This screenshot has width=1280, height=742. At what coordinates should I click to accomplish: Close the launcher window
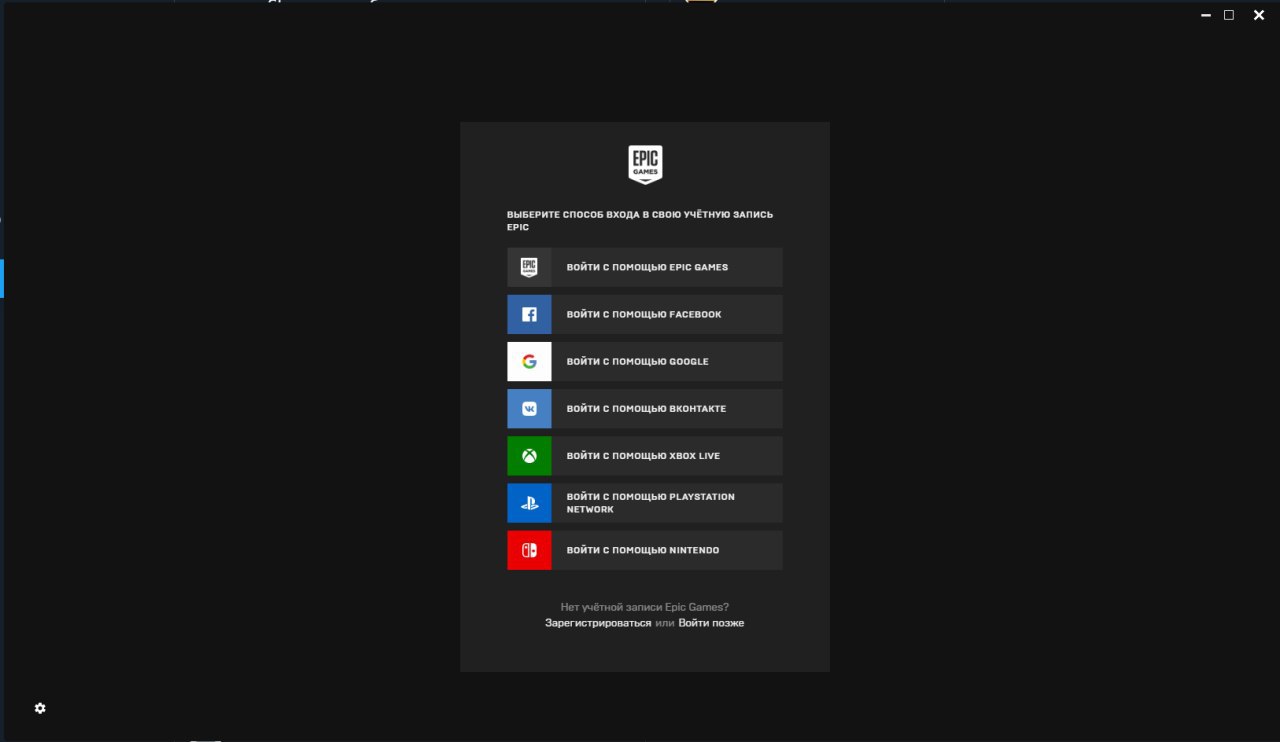coord(1259,15)
